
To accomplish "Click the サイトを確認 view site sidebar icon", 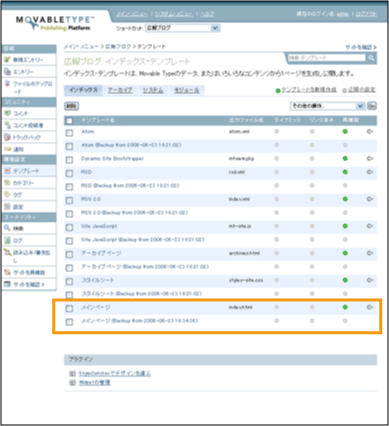I will [x=7, y=284].
